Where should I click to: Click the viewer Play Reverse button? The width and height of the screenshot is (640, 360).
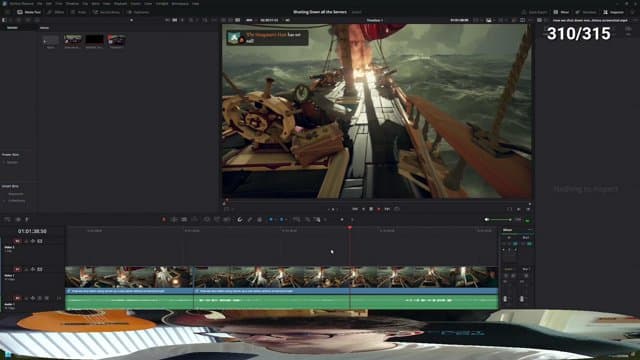point(363,209)
